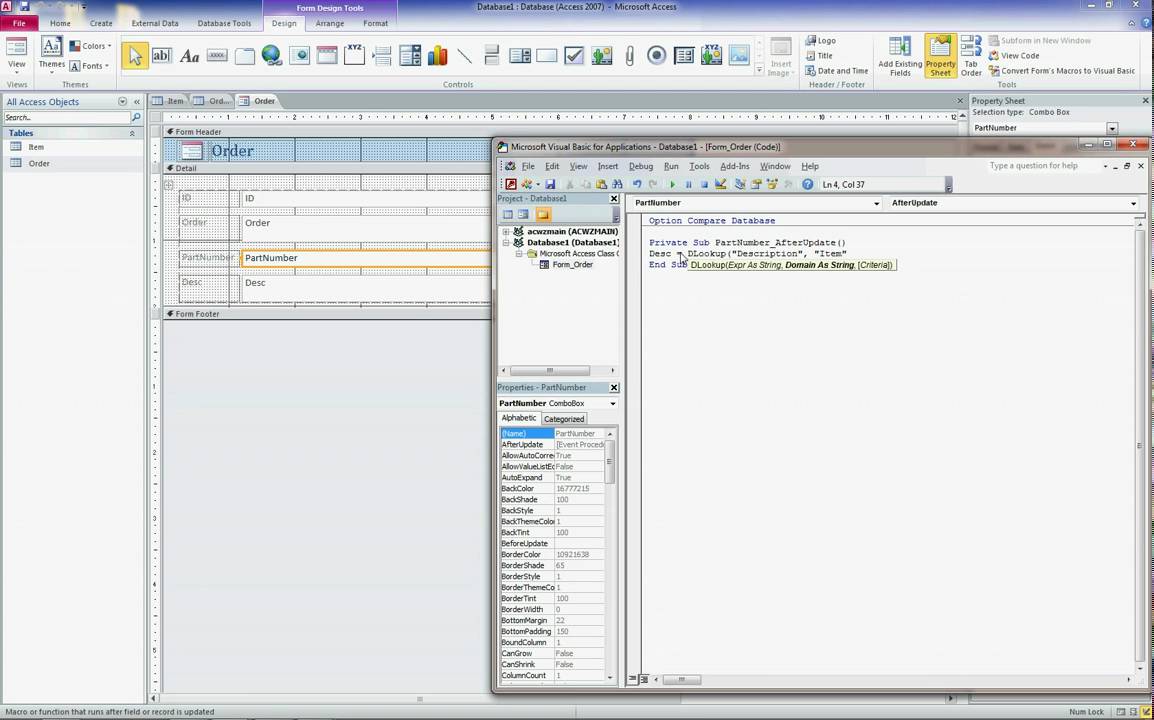The height and width of the screenshot is (720, 1154).
Task: Open the Colors theme dropdown
Action: (x=91, y=46)
